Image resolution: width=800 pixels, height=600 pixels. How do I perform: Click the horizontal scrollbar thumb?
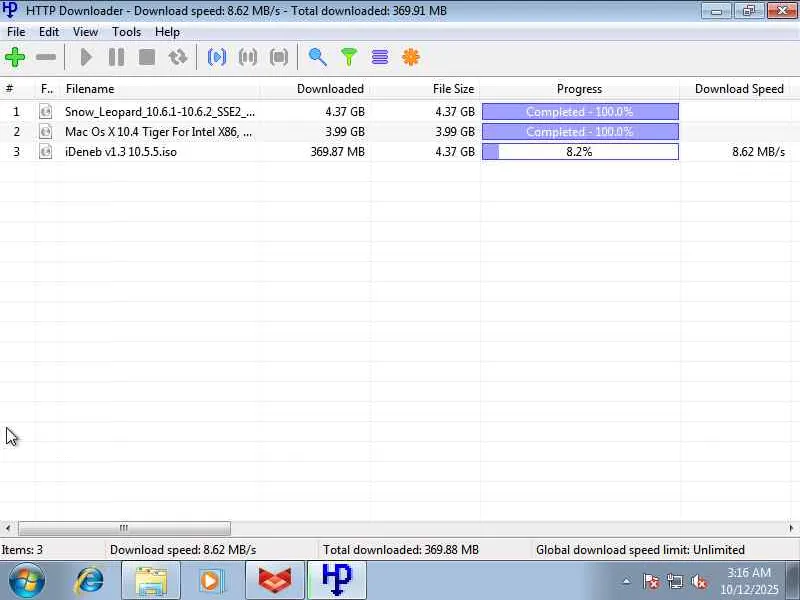point(124,528)
